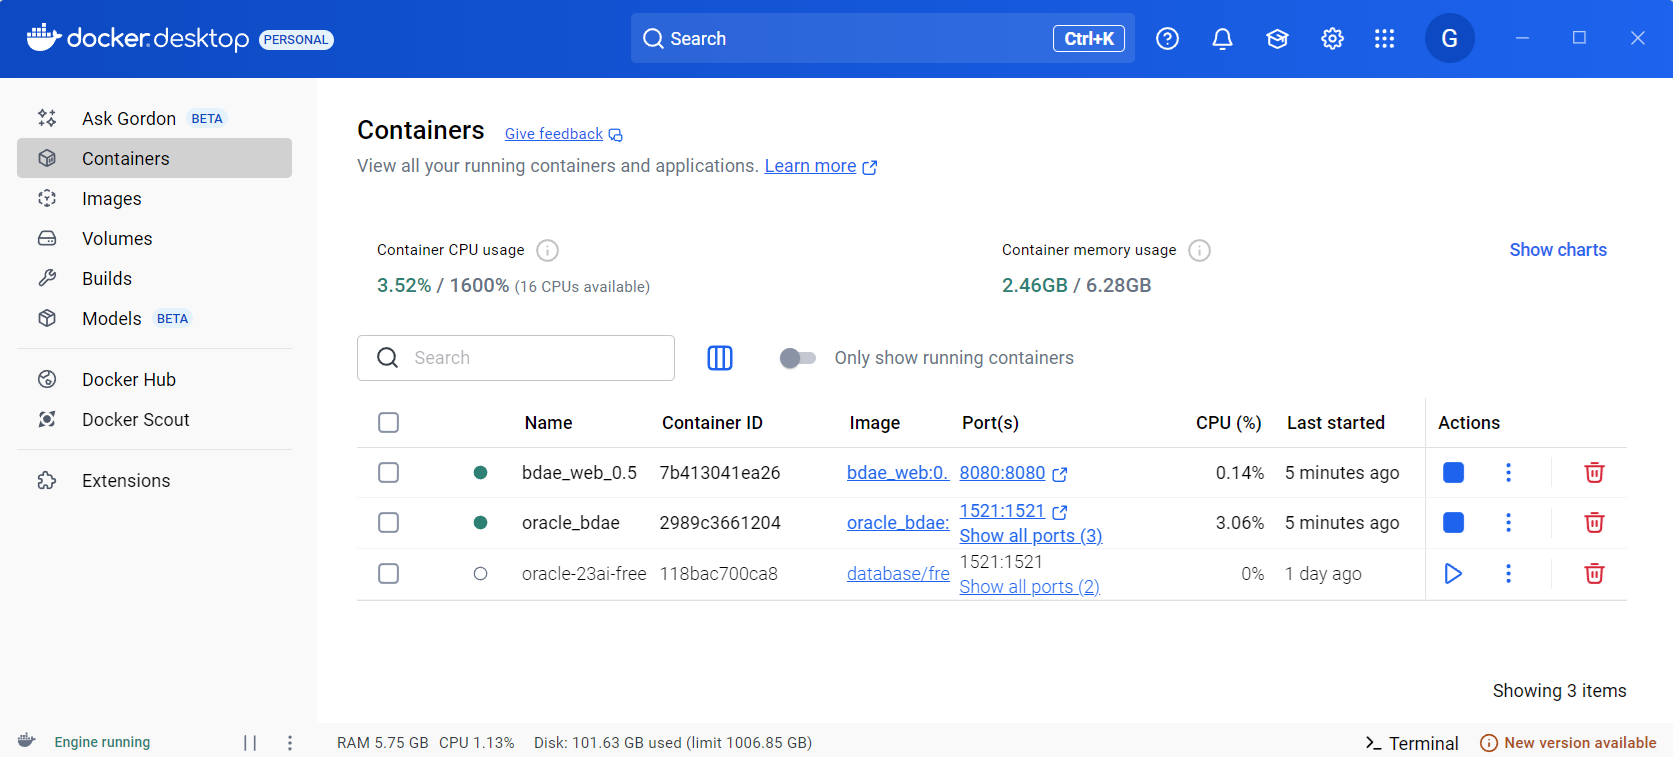The height and width of the screenshot is (757, 1673).
Task: Click Show charts link
Action: pos(1557,250)
